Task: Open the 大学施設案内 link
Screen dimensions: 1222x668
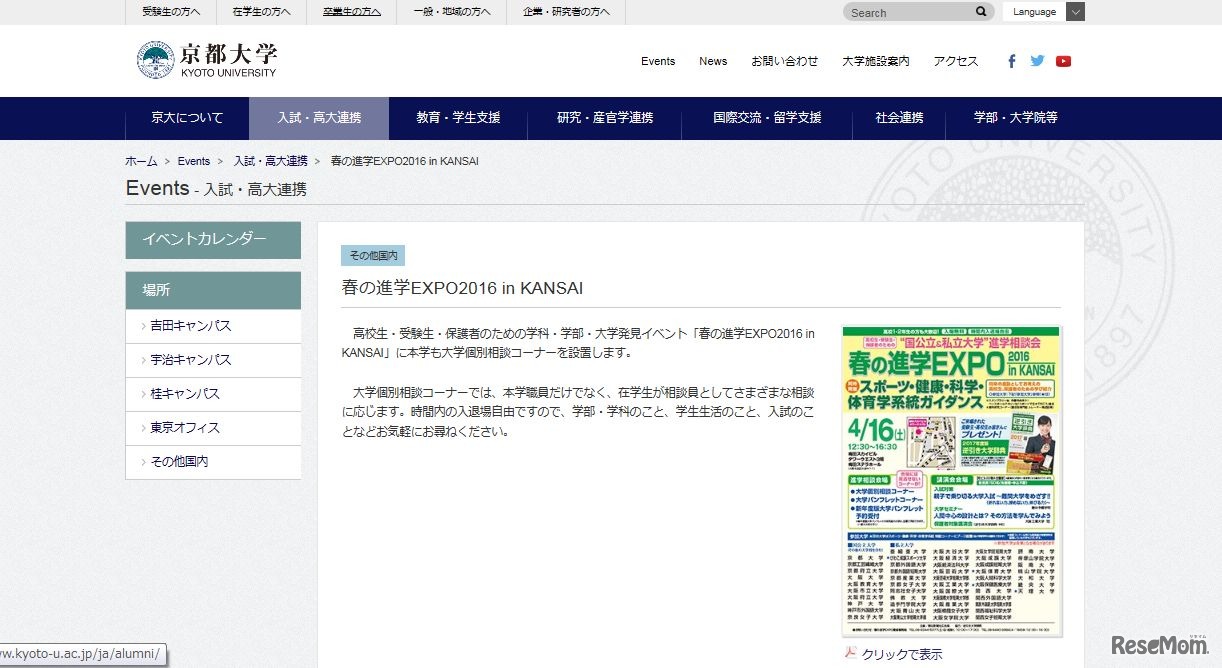Action: pyautogui.click(x=876, y=61)
